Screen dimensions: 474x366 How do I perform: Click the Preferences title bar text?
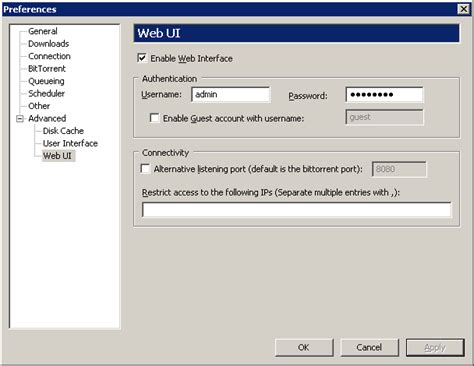pos(30,9)
